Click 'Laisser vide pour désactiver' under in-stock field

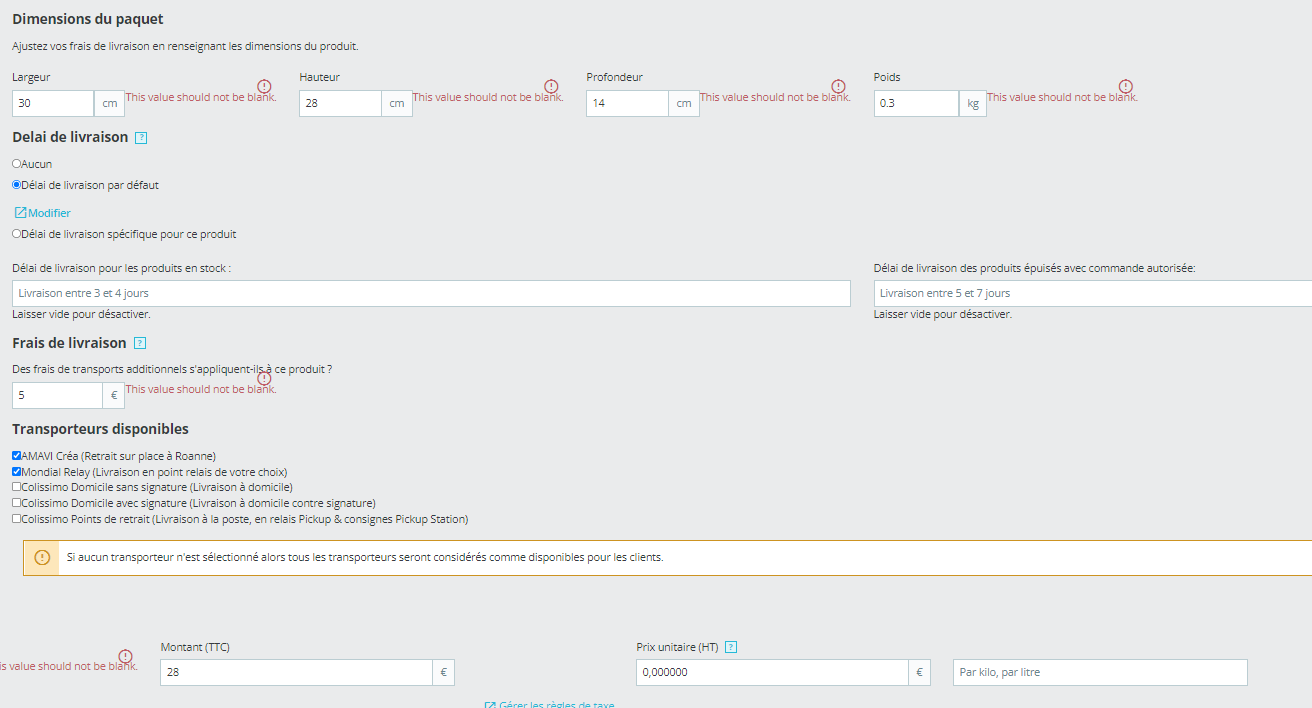(81, 314)
